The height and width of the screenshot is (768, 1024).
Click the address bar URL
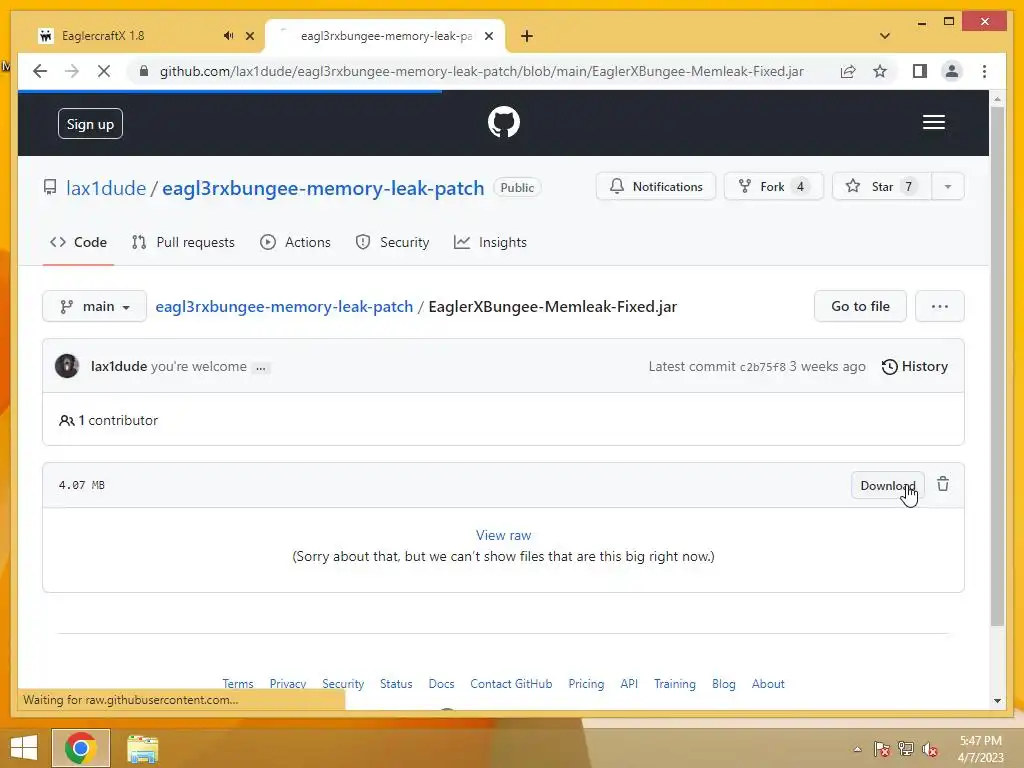click(481, 71)
